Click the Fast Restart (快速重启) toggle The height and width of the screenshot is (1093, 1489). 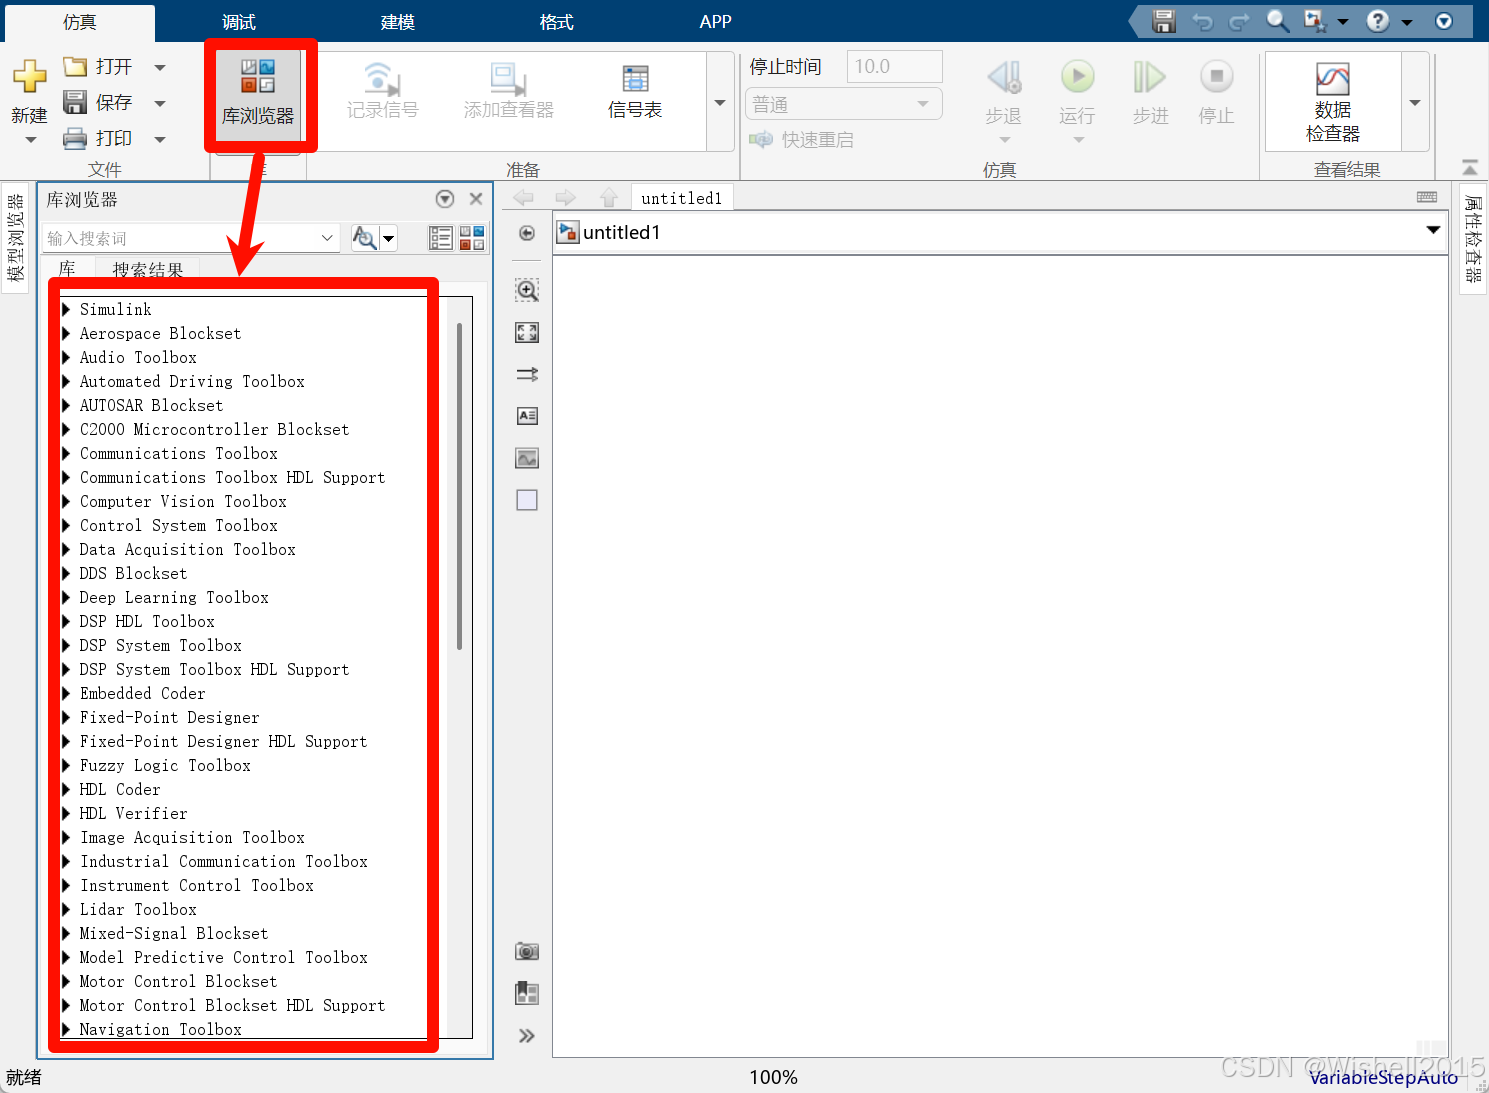802,140
